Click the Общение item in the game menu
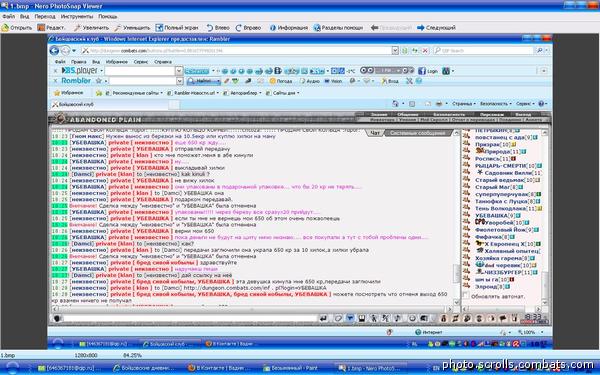Image resolution: width=600 pixels, height=375 pixels. pos(408,114)
